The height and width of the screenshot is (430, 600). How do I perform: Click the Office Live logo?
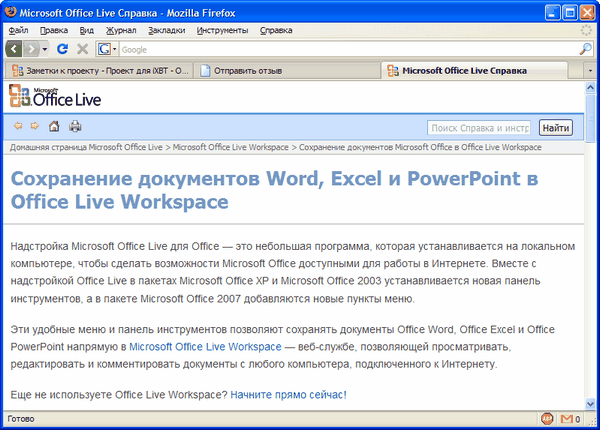(55, 96)
